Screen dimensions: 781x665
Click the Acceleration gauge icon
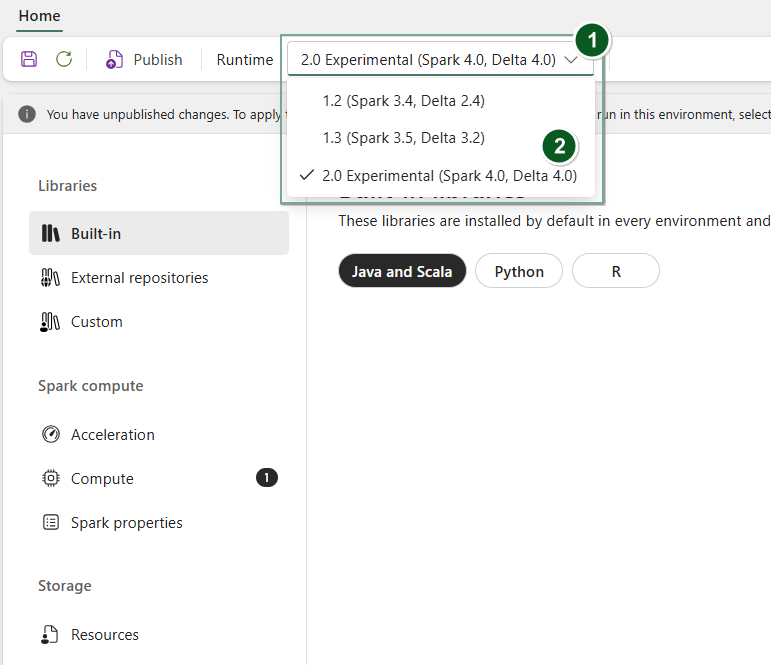tap(51, 435)
